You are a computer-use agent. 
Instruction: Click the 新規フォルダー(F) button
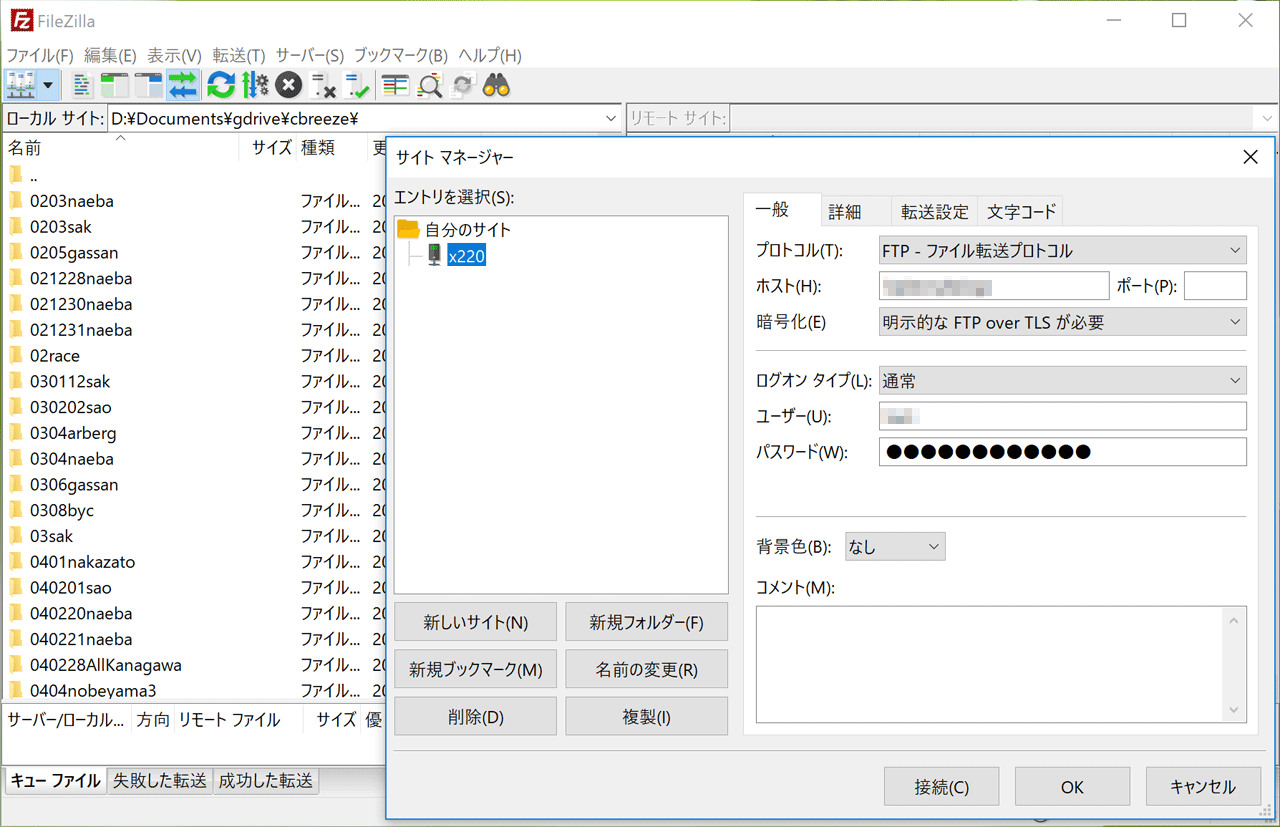(x=646, y=622)
